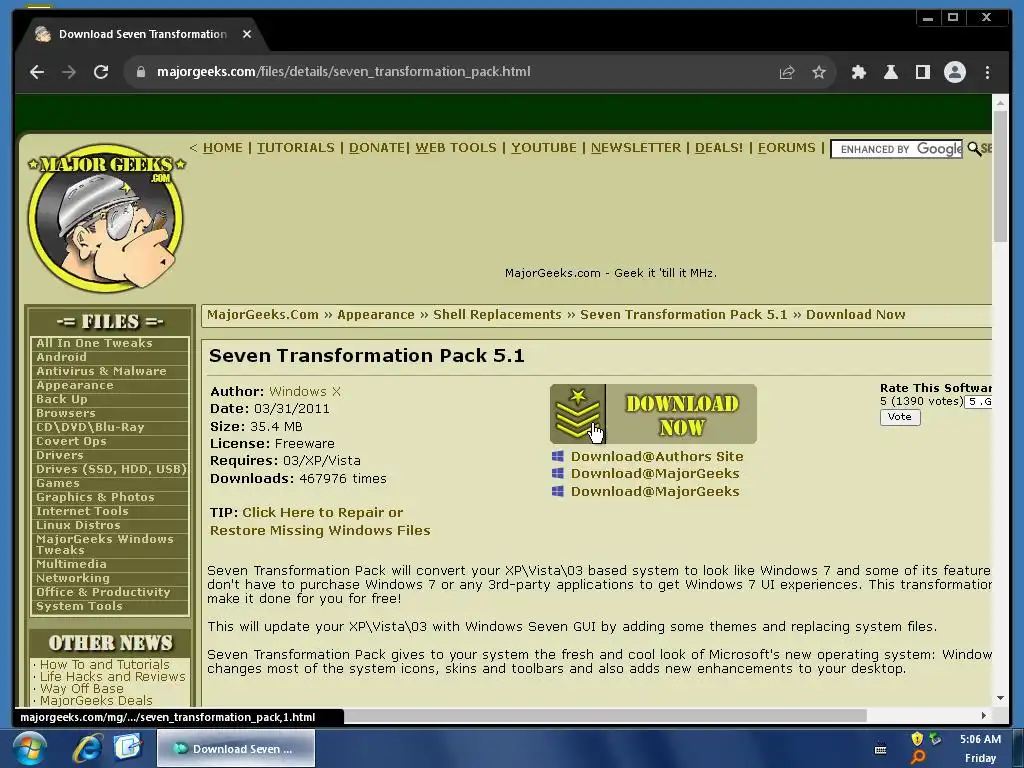
Task: Click the Download Seven taskbar button
Action: pyautogui.click(x=236, y=748)
